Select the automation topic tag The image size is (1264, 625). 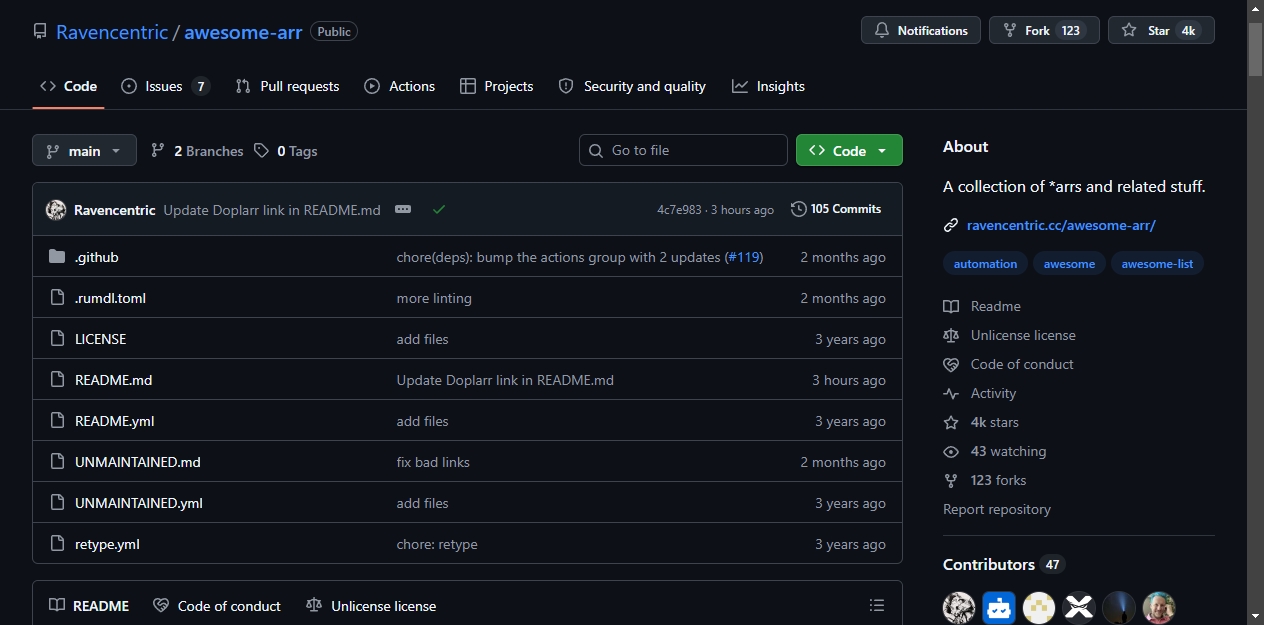click(985, 264)
